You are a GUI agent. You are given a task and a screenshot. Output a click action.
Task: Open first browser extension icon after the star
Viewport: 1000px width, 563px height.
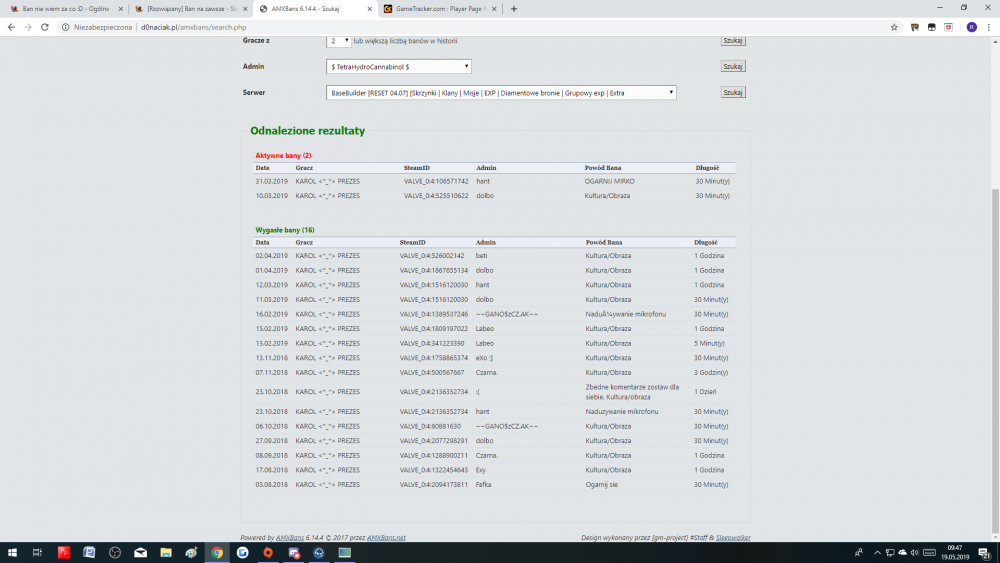click(915, 27)
